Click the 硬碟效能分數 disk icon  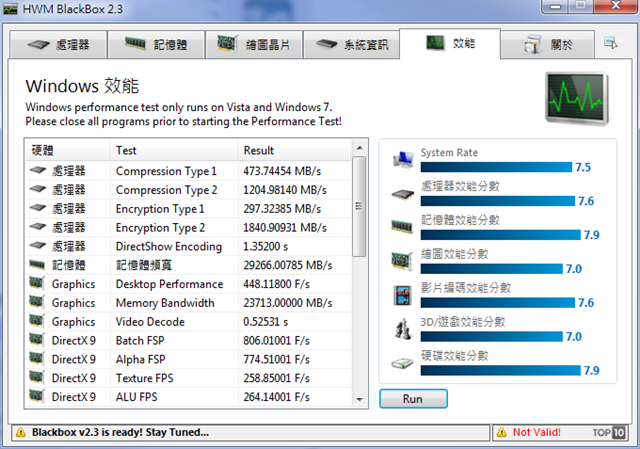click(402, 363)
